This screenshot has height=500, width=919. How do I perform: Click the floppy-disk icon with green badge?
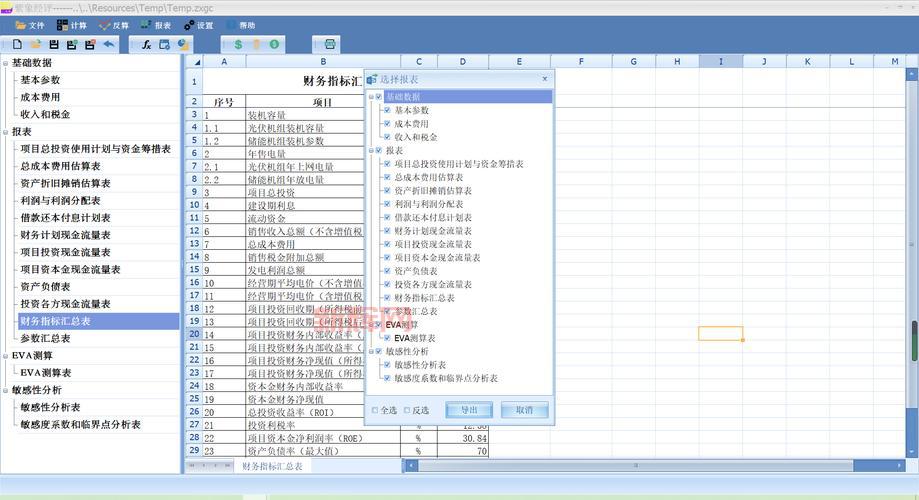pos(72,44)
